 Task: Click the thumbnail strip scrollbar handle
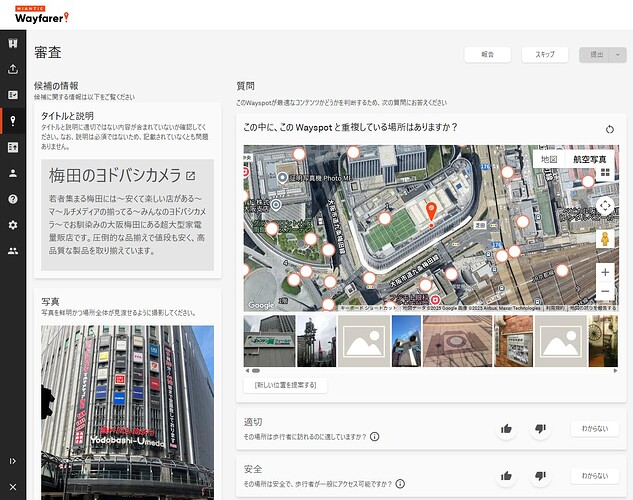(256, 370)
